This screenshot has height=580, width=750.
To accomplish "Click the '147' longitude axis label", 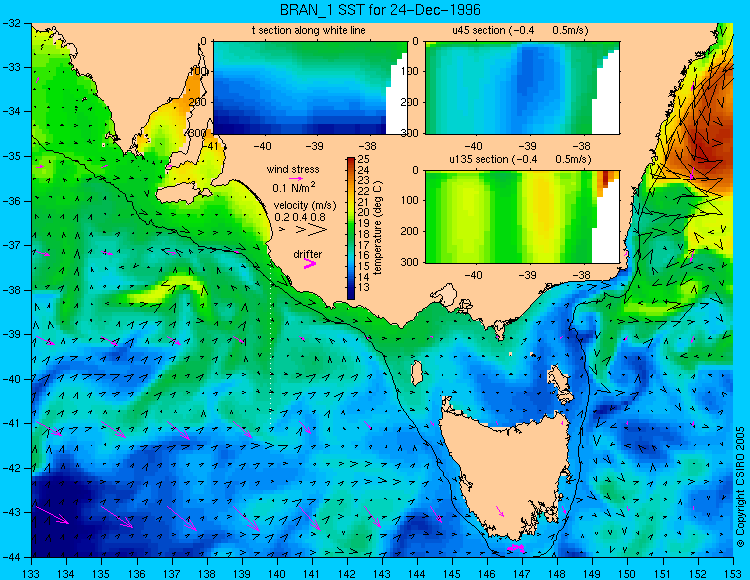I will (x=522, y=573).
